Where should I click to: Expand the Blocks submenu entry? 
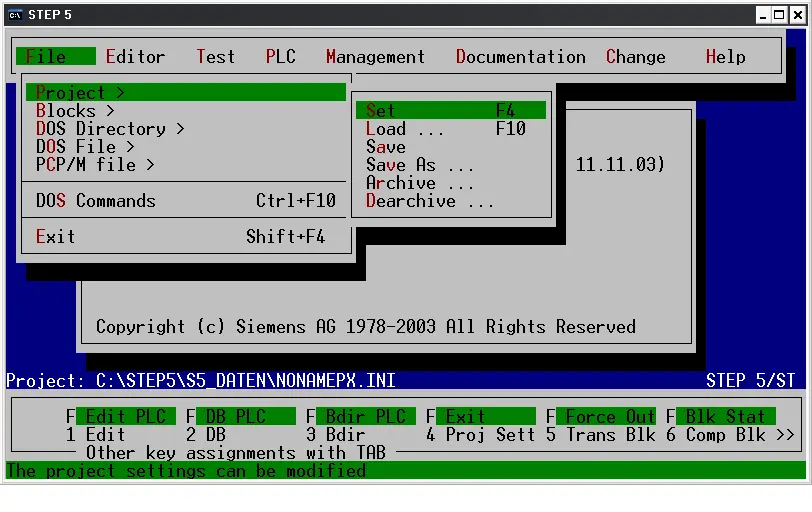click(186, 110)
